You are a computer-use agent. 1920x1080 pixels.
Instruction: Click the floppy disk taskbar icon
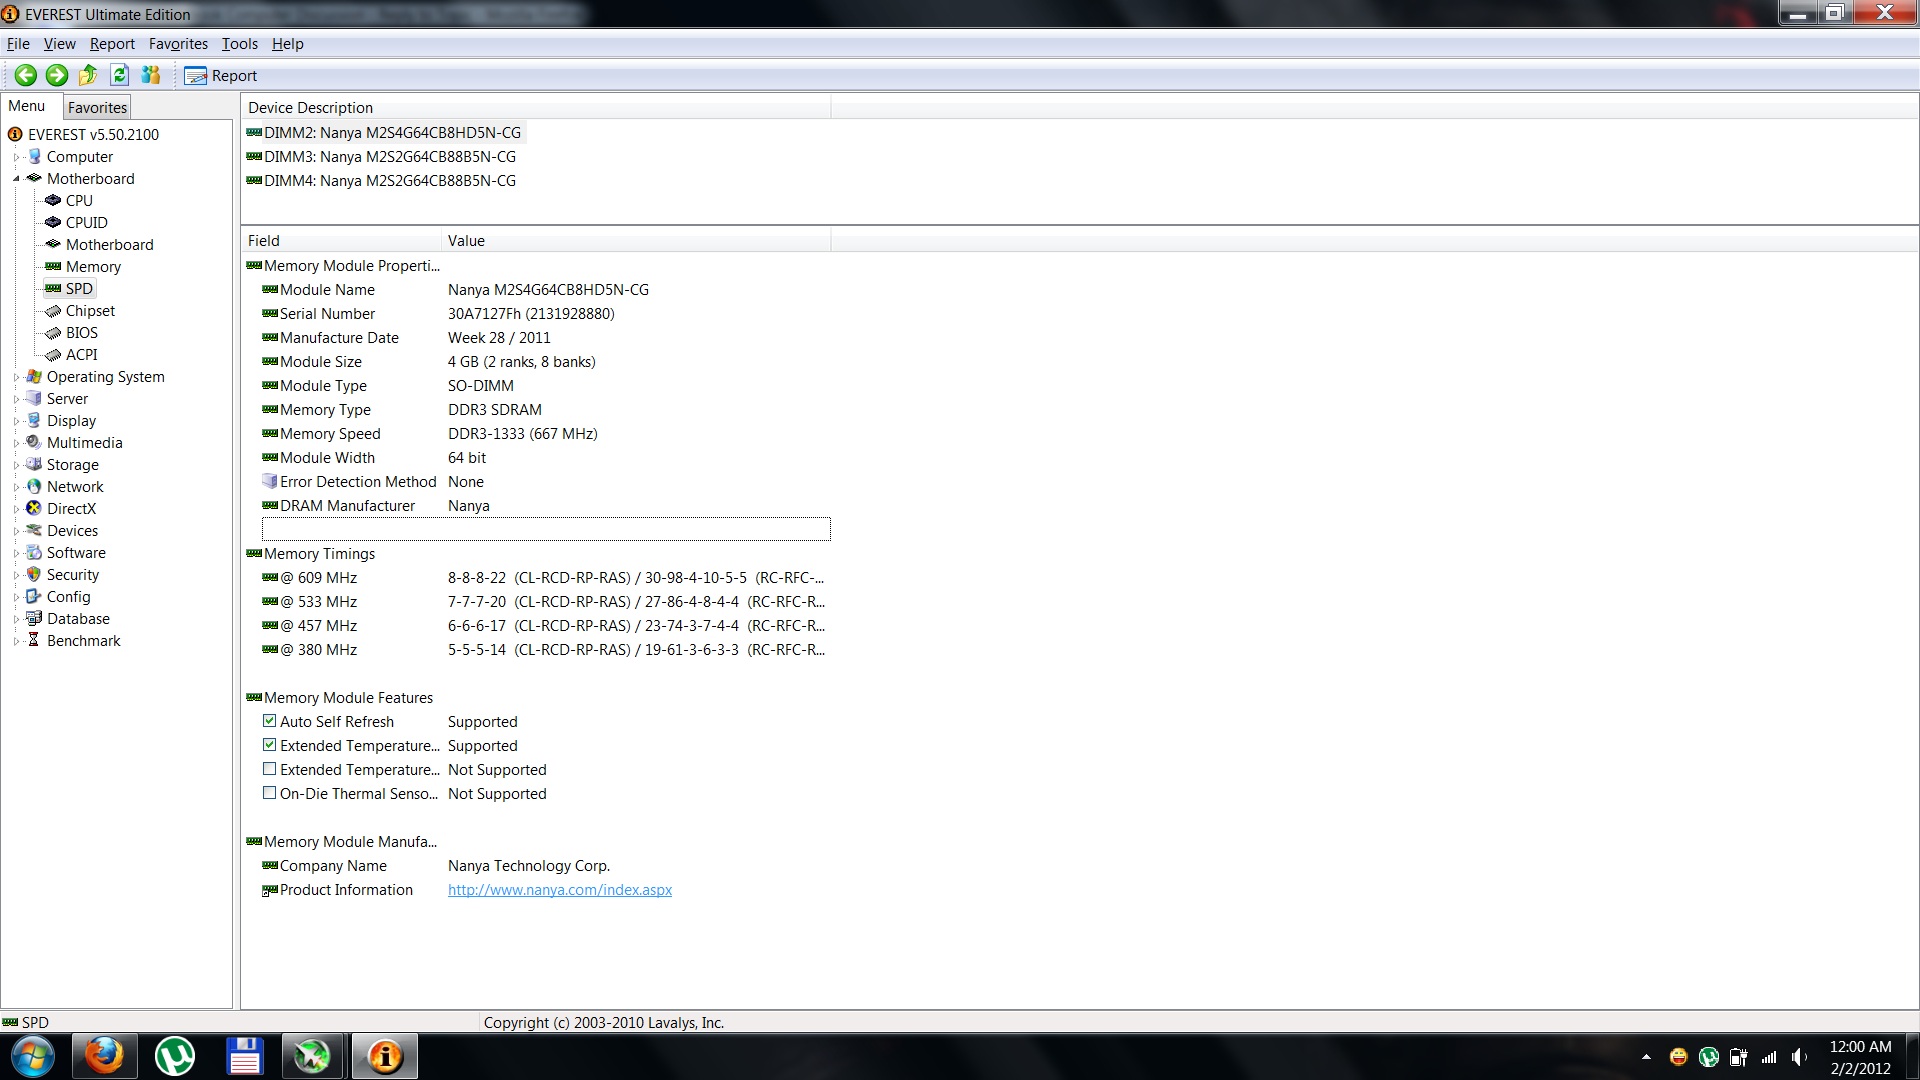(x=245, y=1056)
